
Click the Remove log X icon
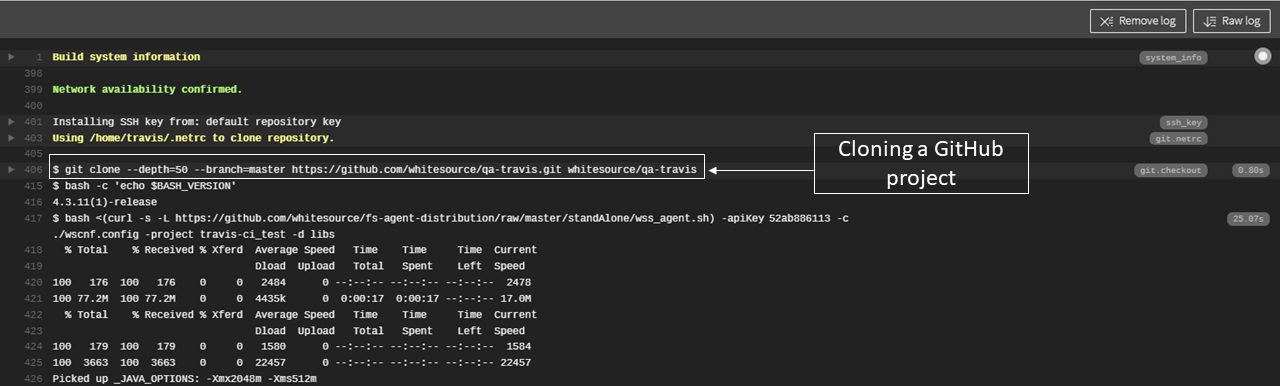tap(1106, 21)
